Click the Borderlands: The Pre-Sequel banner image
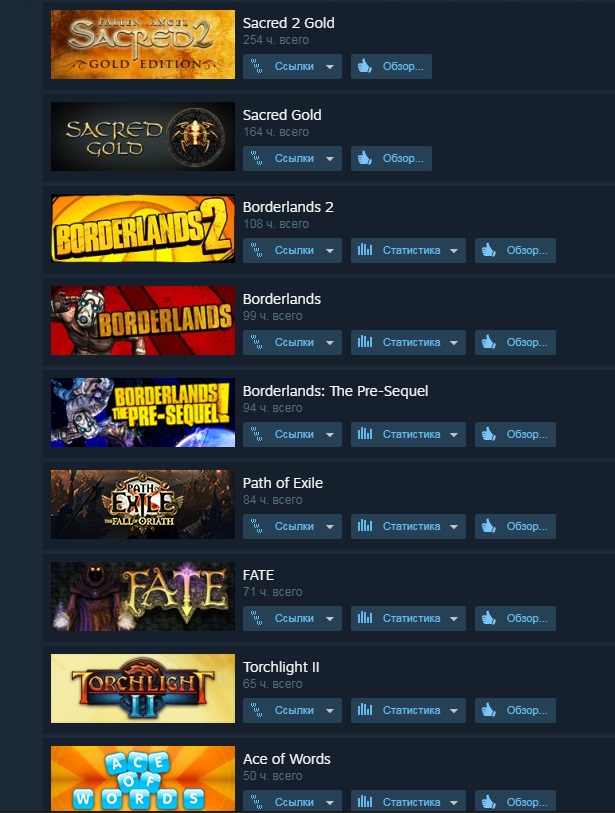Image resolution: width=615 pixels, height=813 pixels. tap(143, 412)
